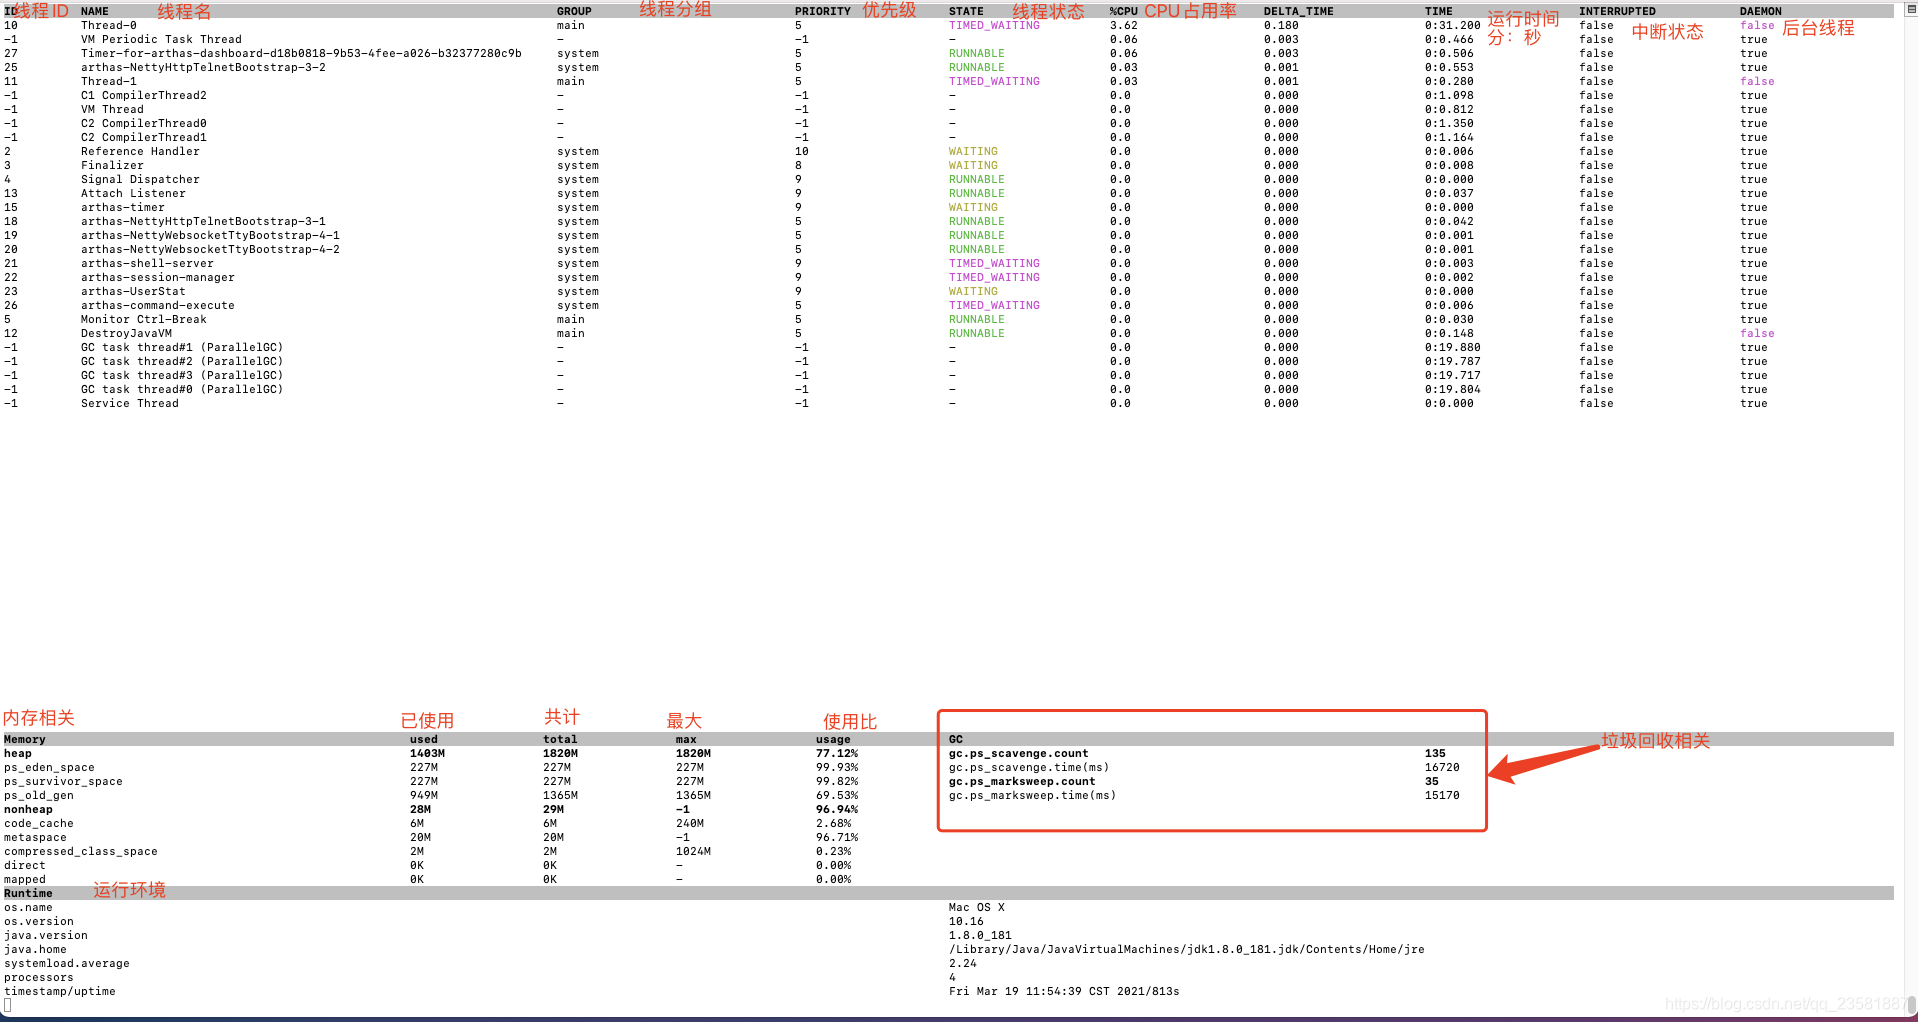
Task: Select the Finalizer thread name
Action: tap(112, 166)
